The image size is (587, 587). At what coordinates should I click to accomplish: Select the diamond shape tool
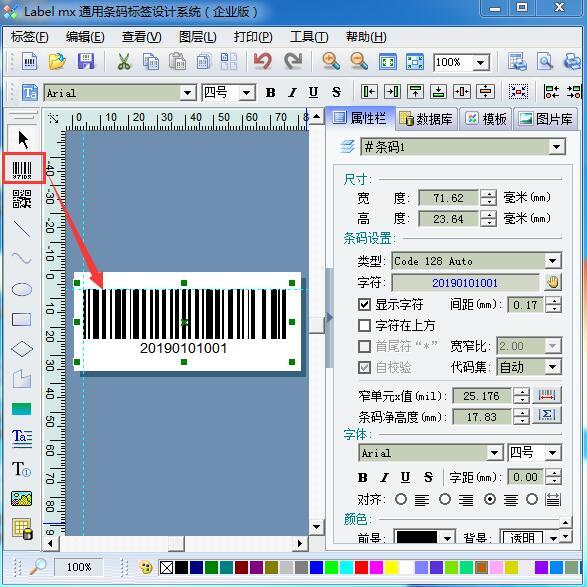pyautogui.click(x=22, y=349)
